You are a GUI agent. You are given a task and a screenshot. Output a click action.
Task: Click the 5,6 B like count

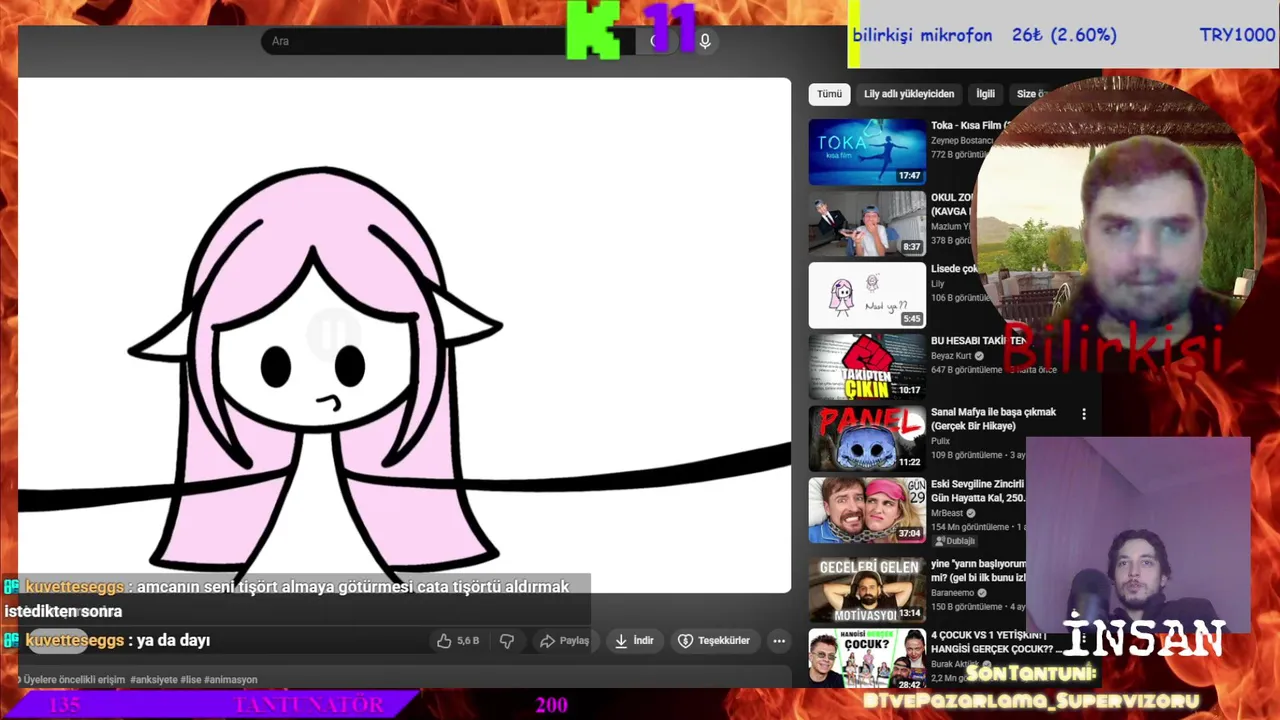(x=468, y=641)
